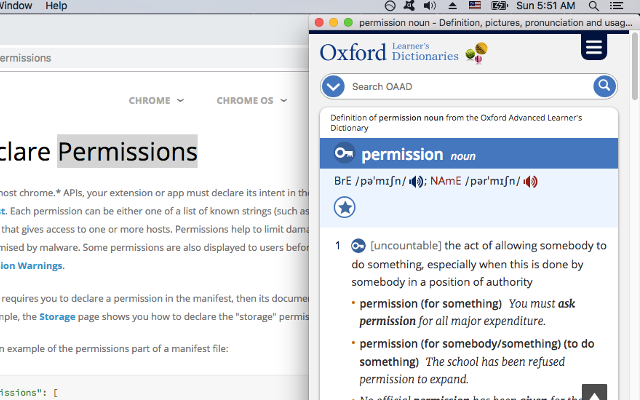Viewport: 640px width, 400px height.
Task: Click the antivirus-style icon in menu bar
Action: [x=409, y=6]
